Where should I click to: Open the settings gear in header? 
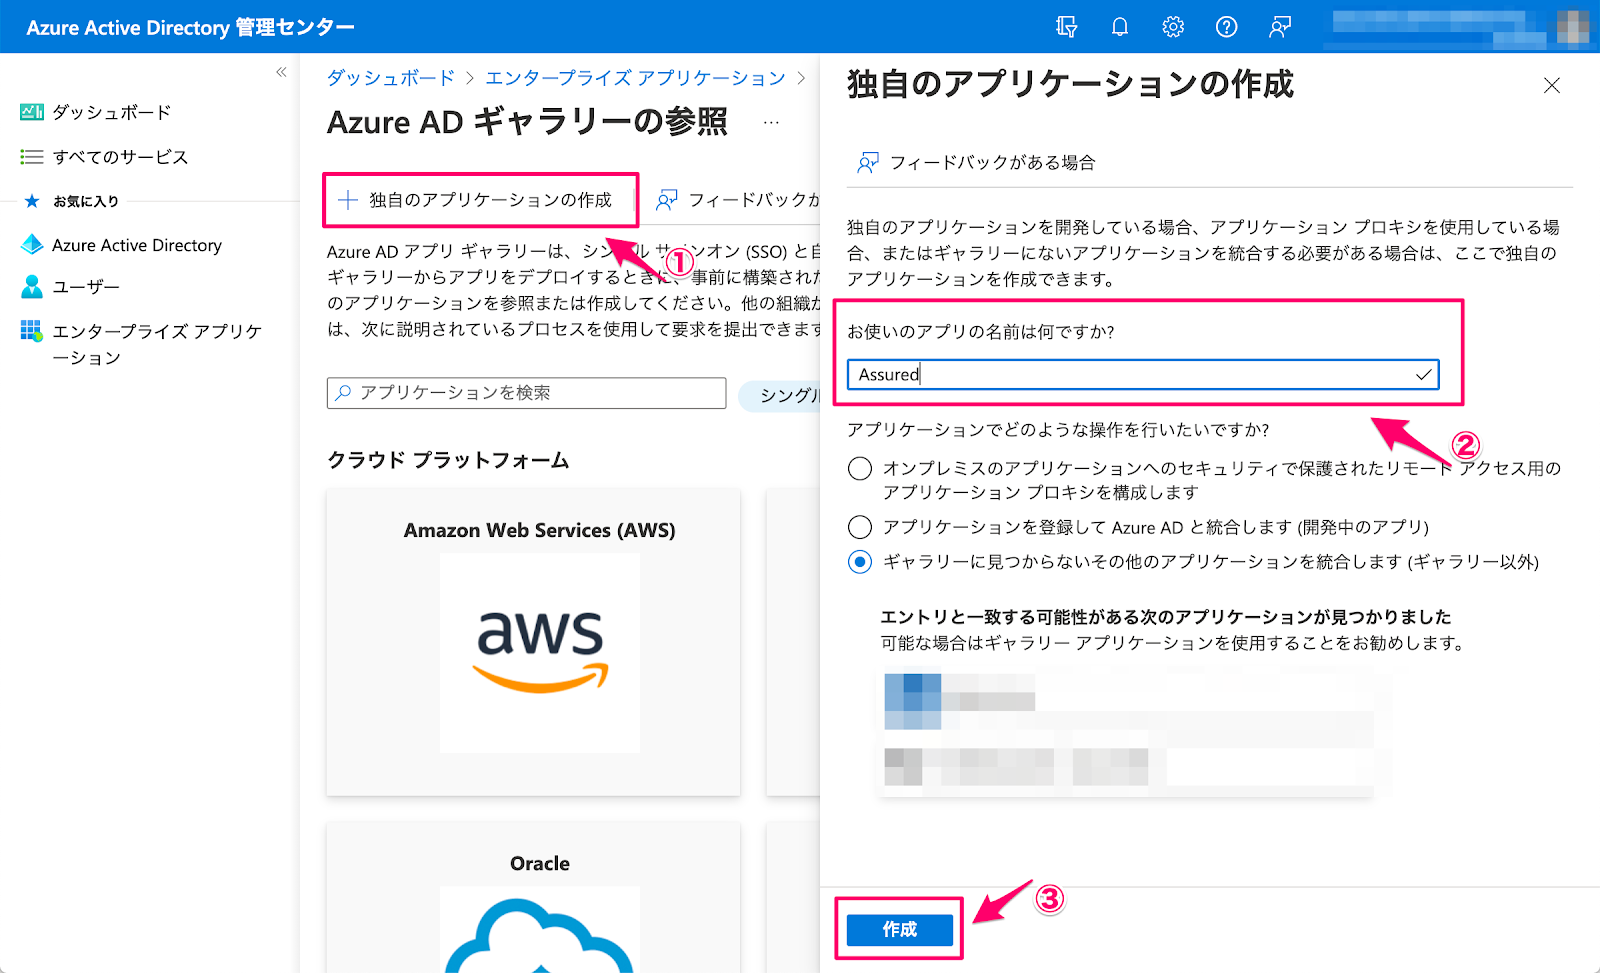[1173, 27]
